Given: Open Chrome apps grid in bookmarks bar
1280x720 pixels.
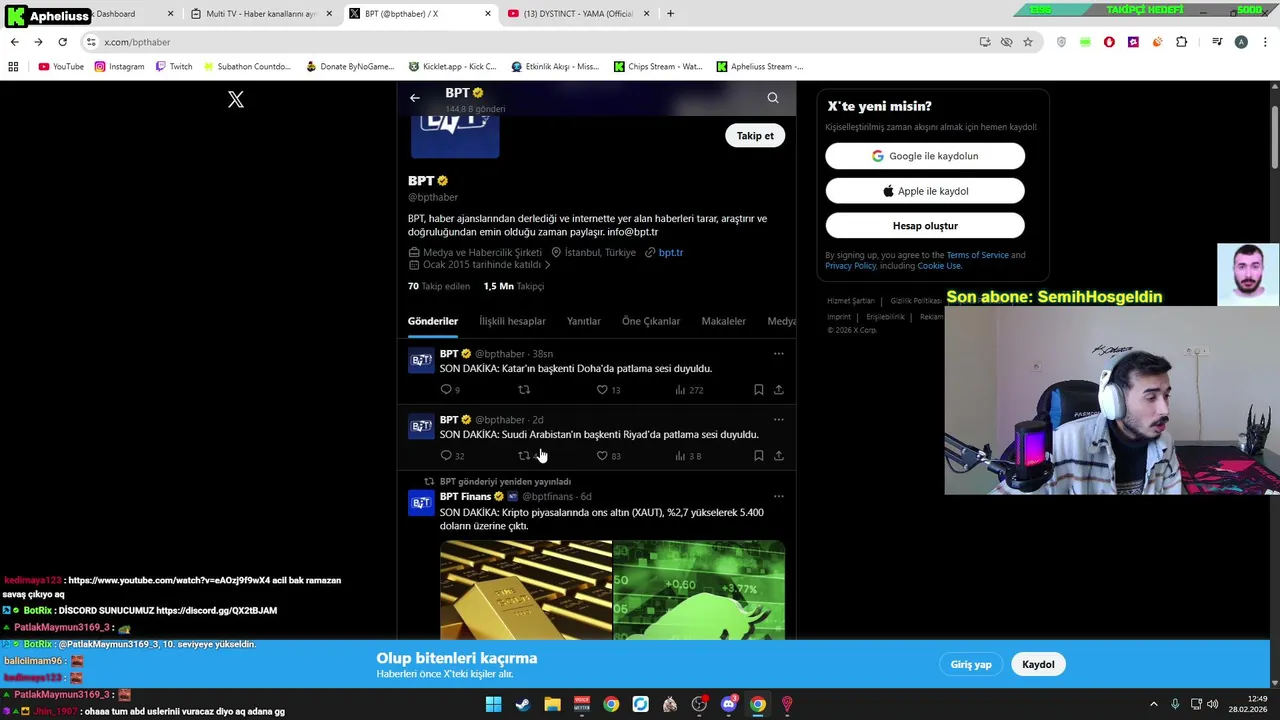Looking at the screenshot, I should pyautogui.click(x=13, y=67).
